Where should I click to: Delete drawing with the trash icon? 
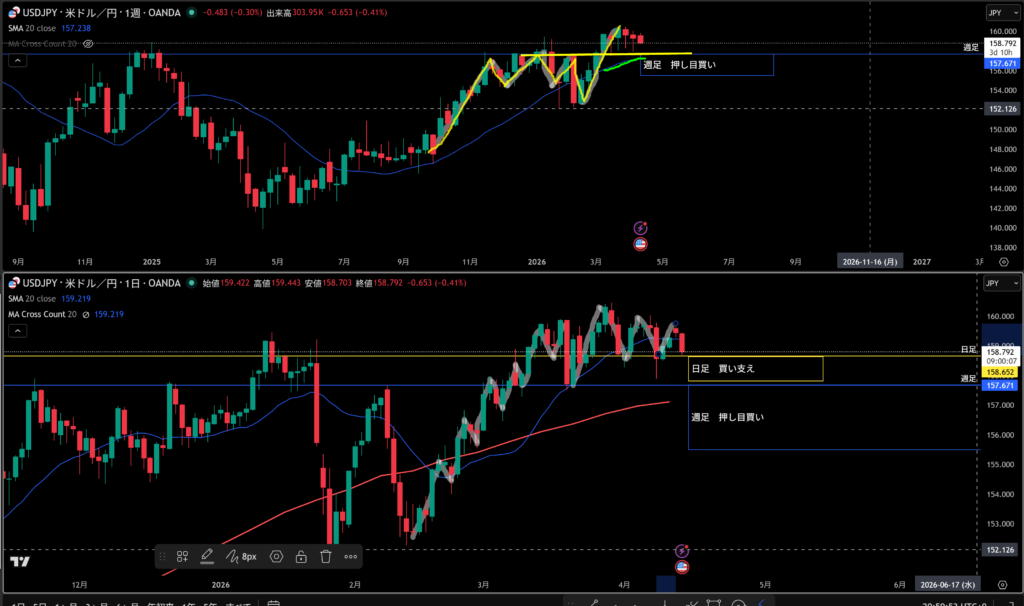[325, 556]
